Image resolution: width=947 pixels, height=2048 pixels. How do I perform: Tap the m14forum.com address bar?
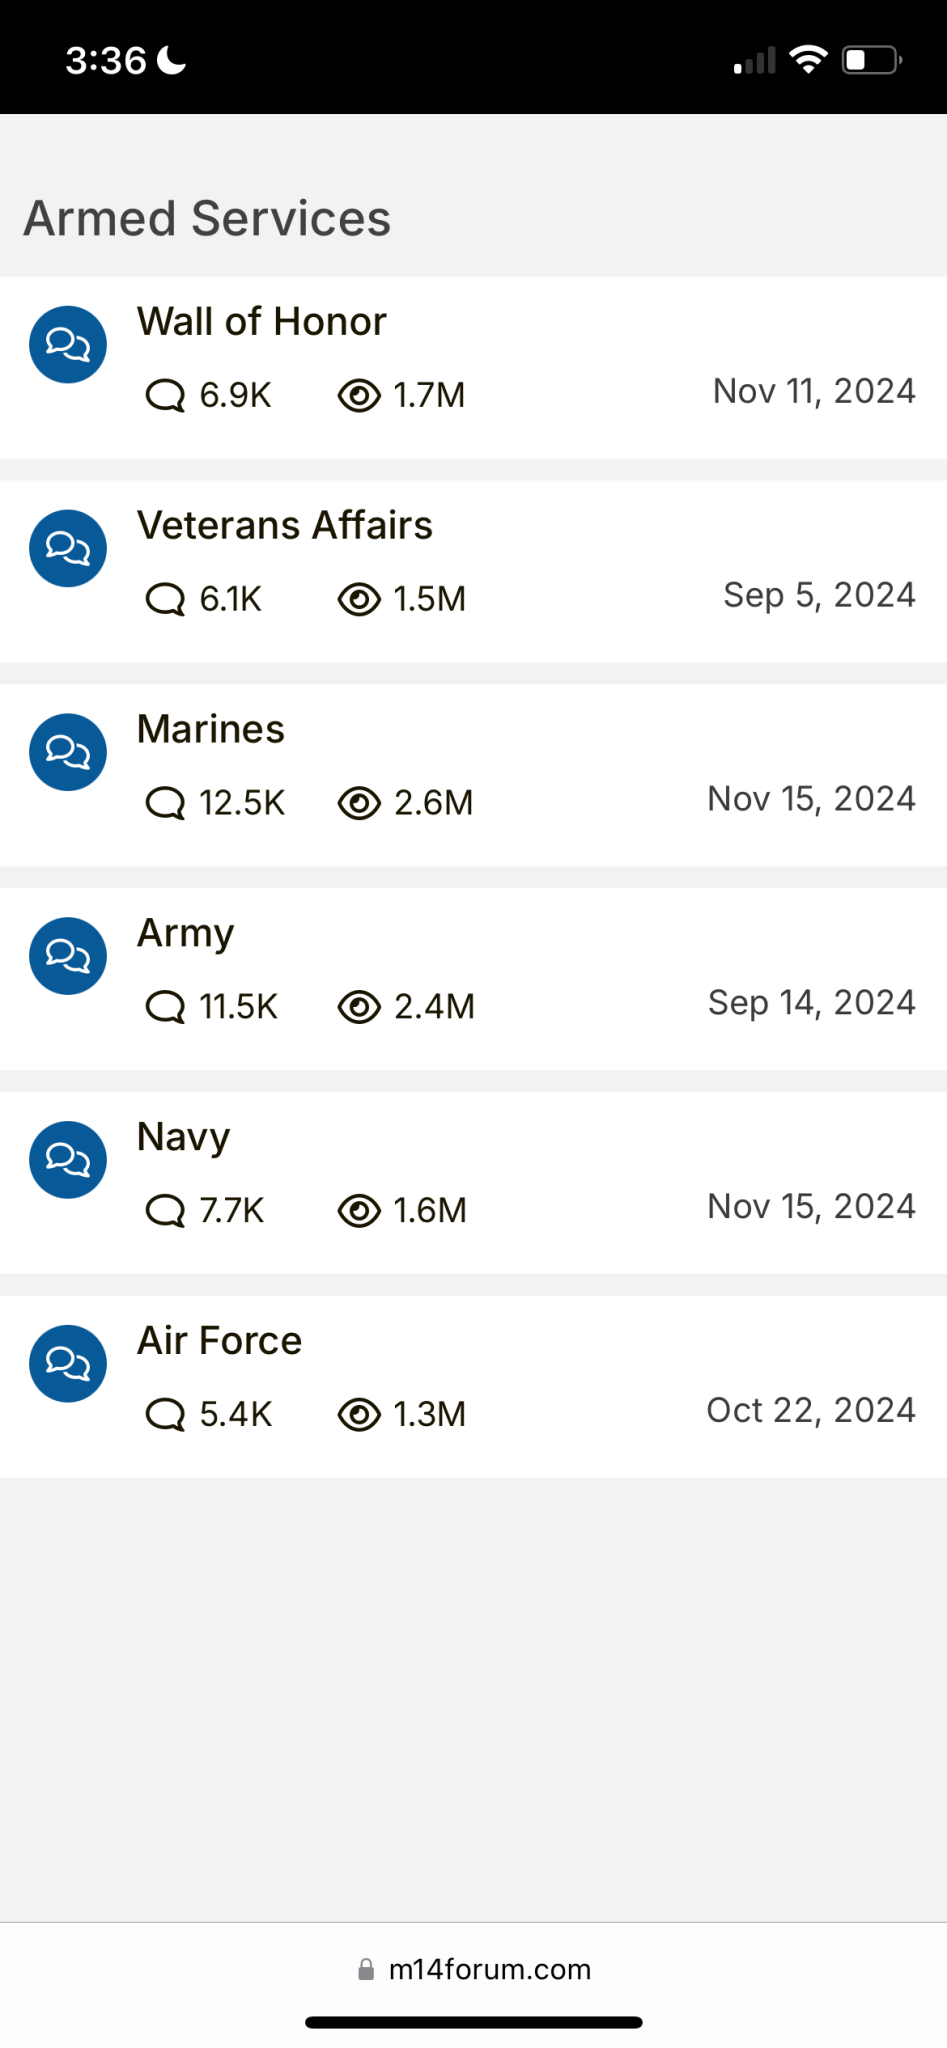pos(474,1969)
